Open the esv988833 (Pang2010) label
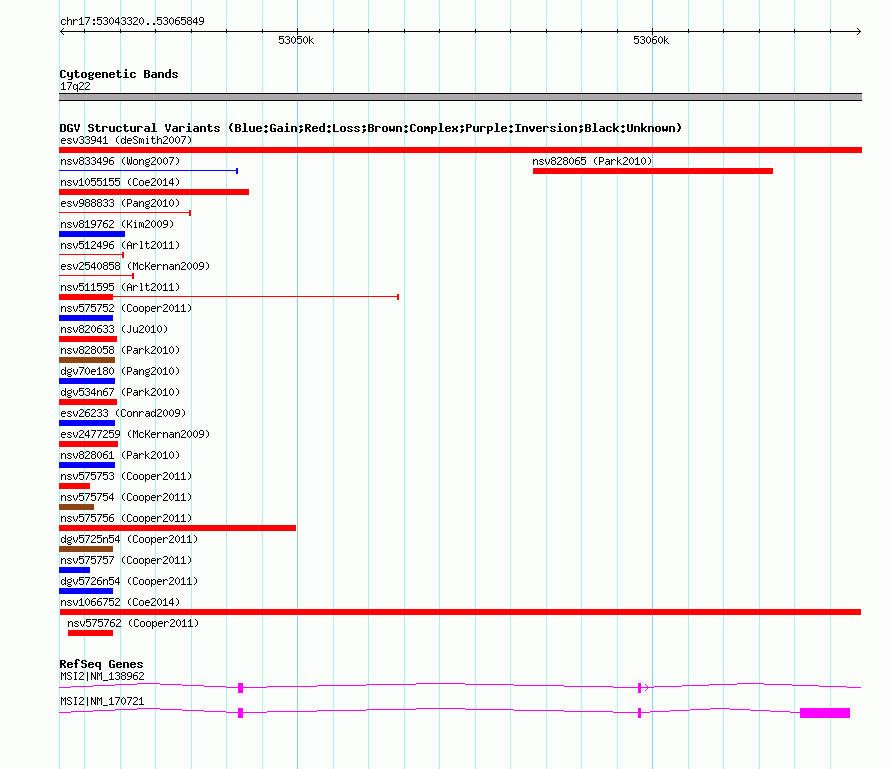The width and height of the screenshot is (890, 769). [120, 203]
